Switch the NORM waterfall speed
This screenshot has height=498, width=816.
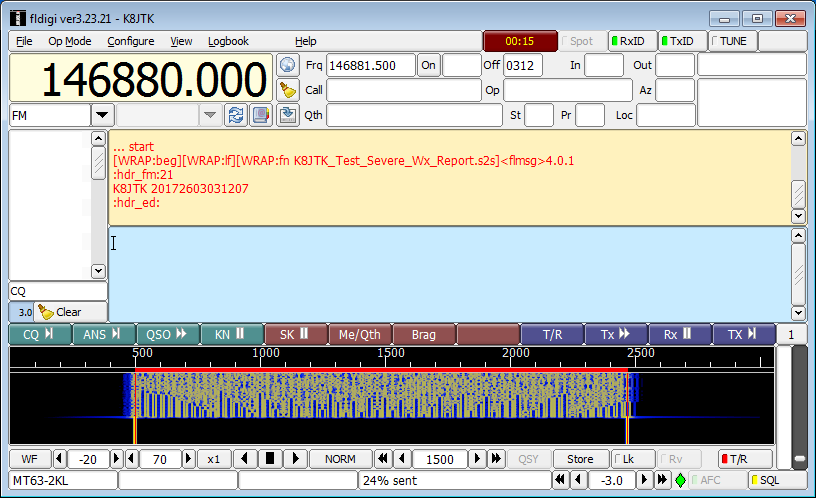(340, 459)
